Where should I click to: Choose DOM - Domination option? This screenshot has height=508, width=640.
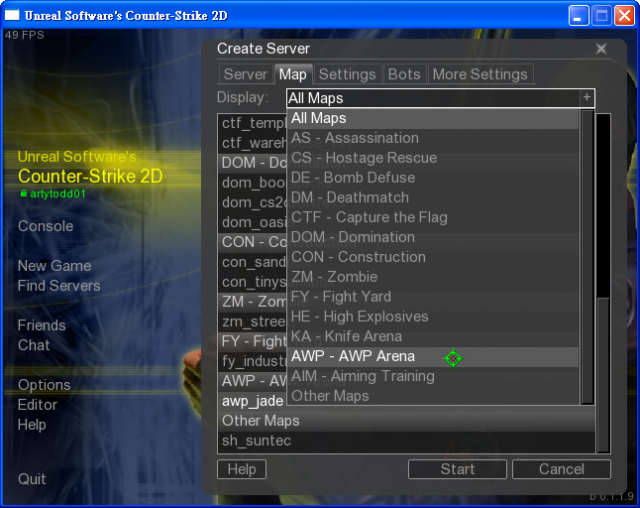point(433,237)
